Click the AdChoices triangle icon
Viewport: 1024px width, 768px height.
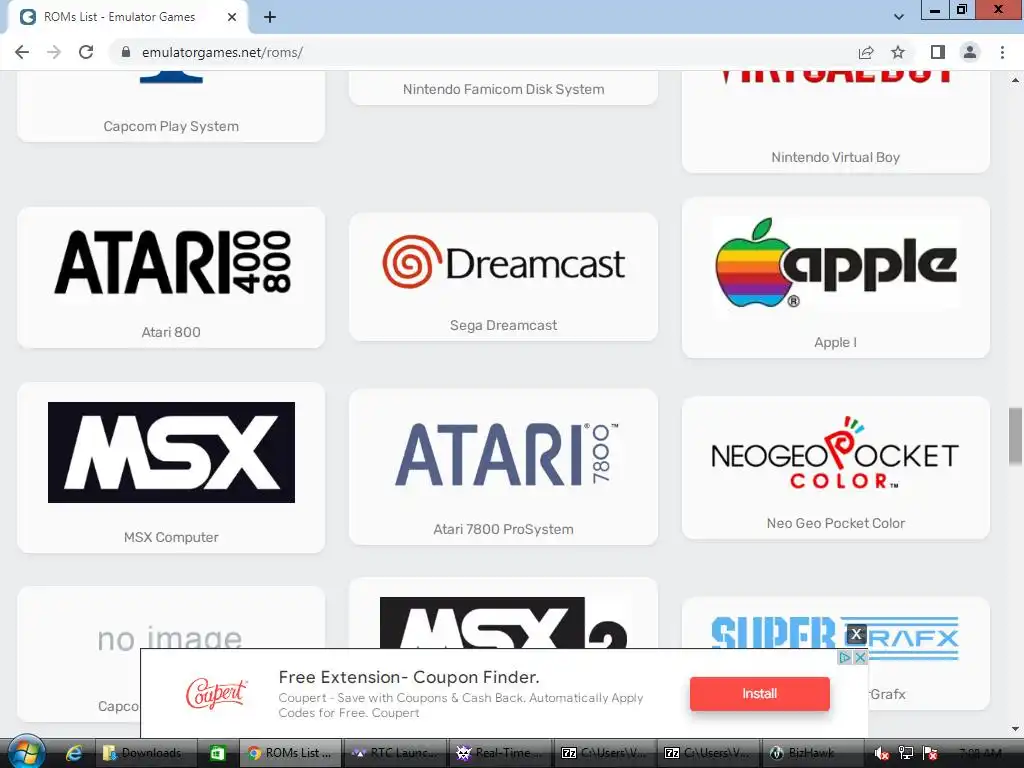tap(844, 658)
